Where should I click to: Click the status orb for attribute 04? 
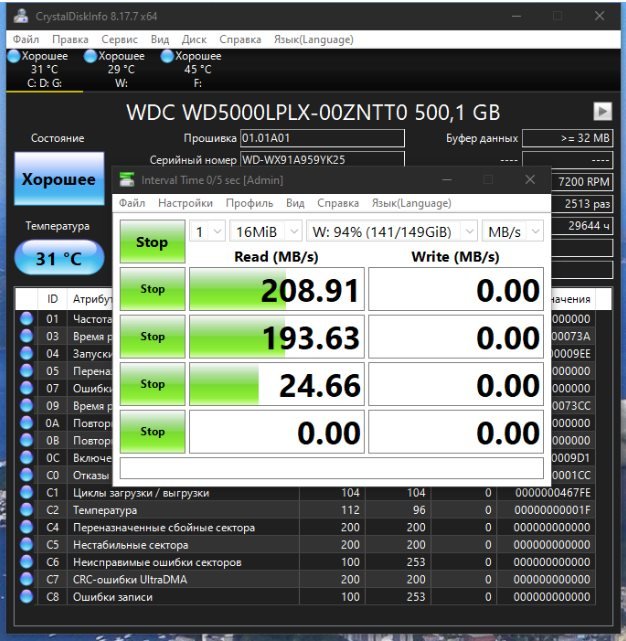click(x=27, y=353)
